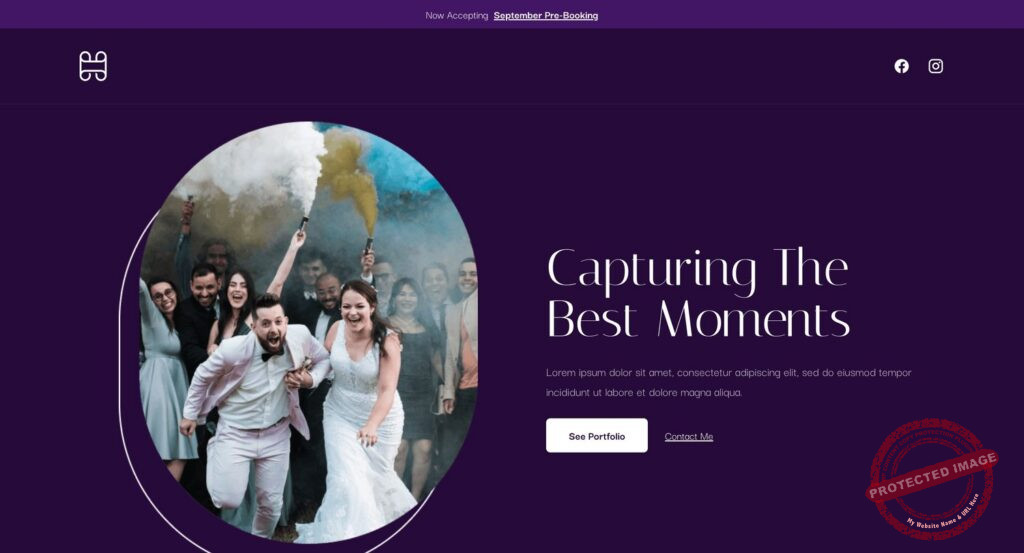The image size is (1024, 553).
Task: Click the yellow smoke flare in the photo
Action: pyautogui.click(x=353, y=176)
